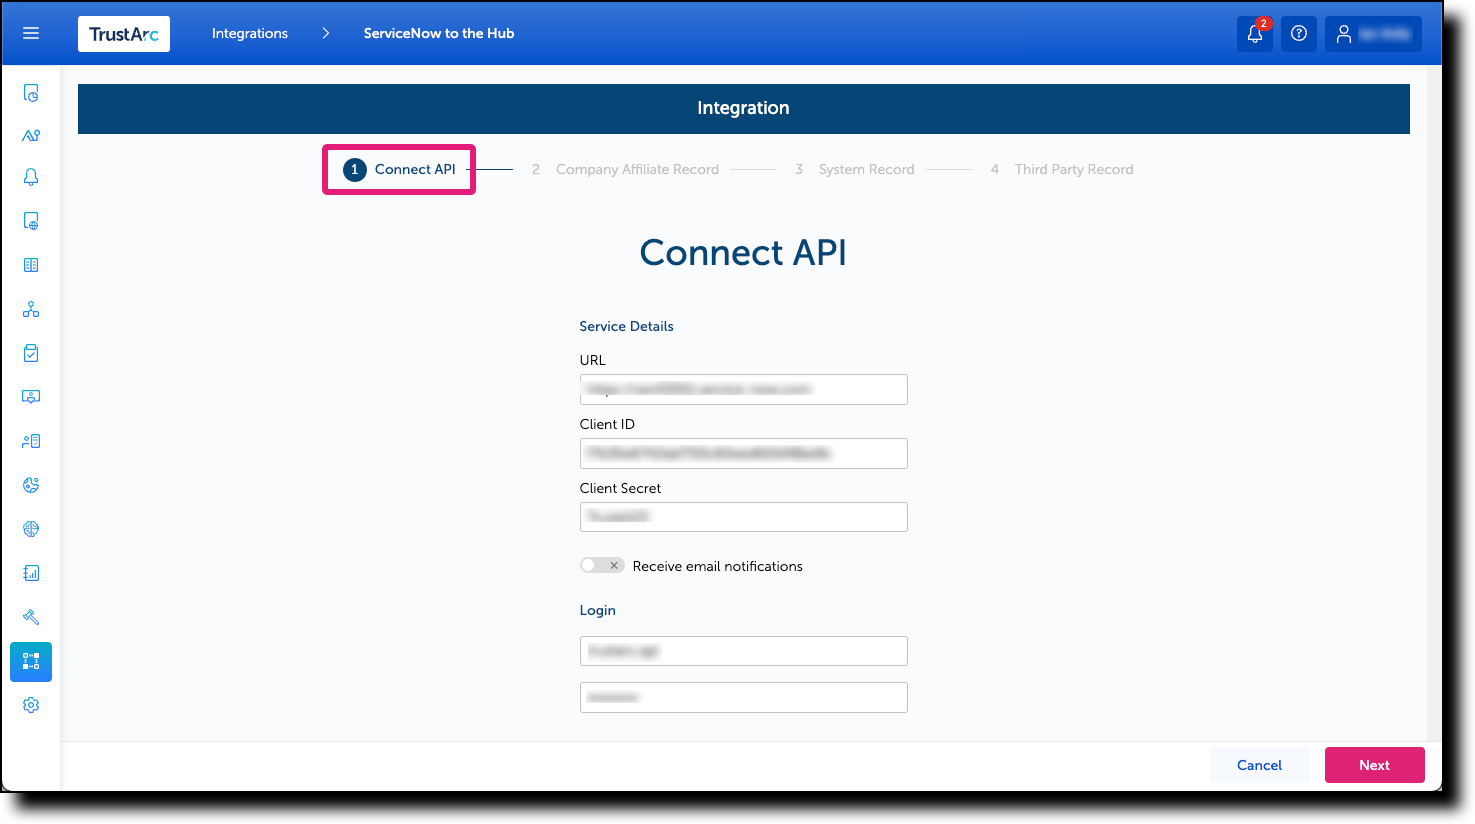Open the org-chart data mapping sidebar icon
The image size is (1475, 824).
[30, 308]
